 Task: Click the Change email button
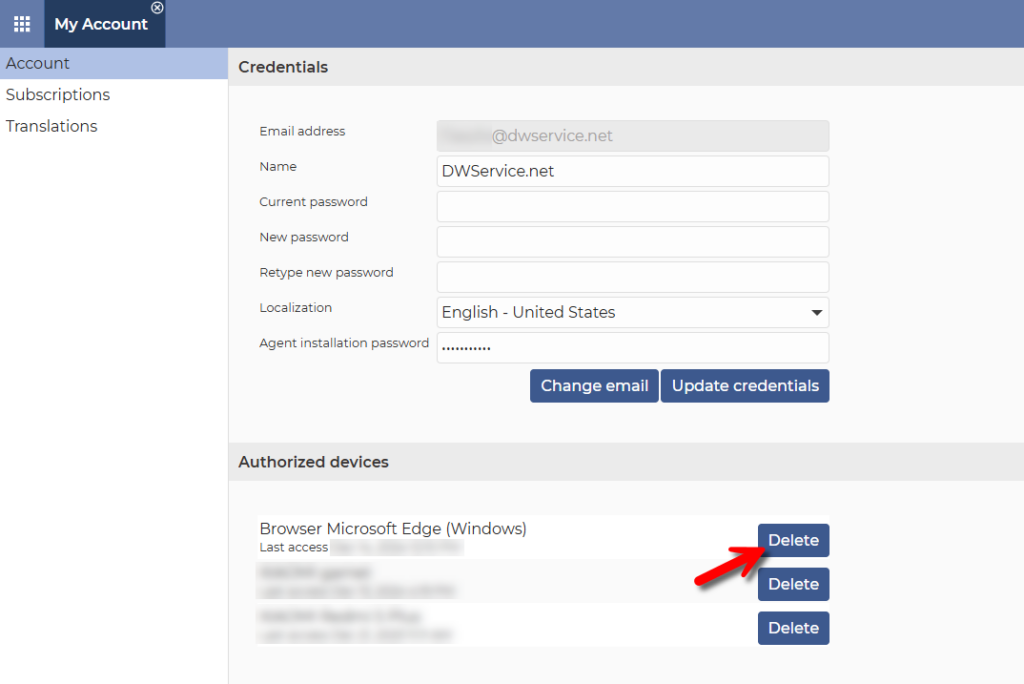coord(594,386)
